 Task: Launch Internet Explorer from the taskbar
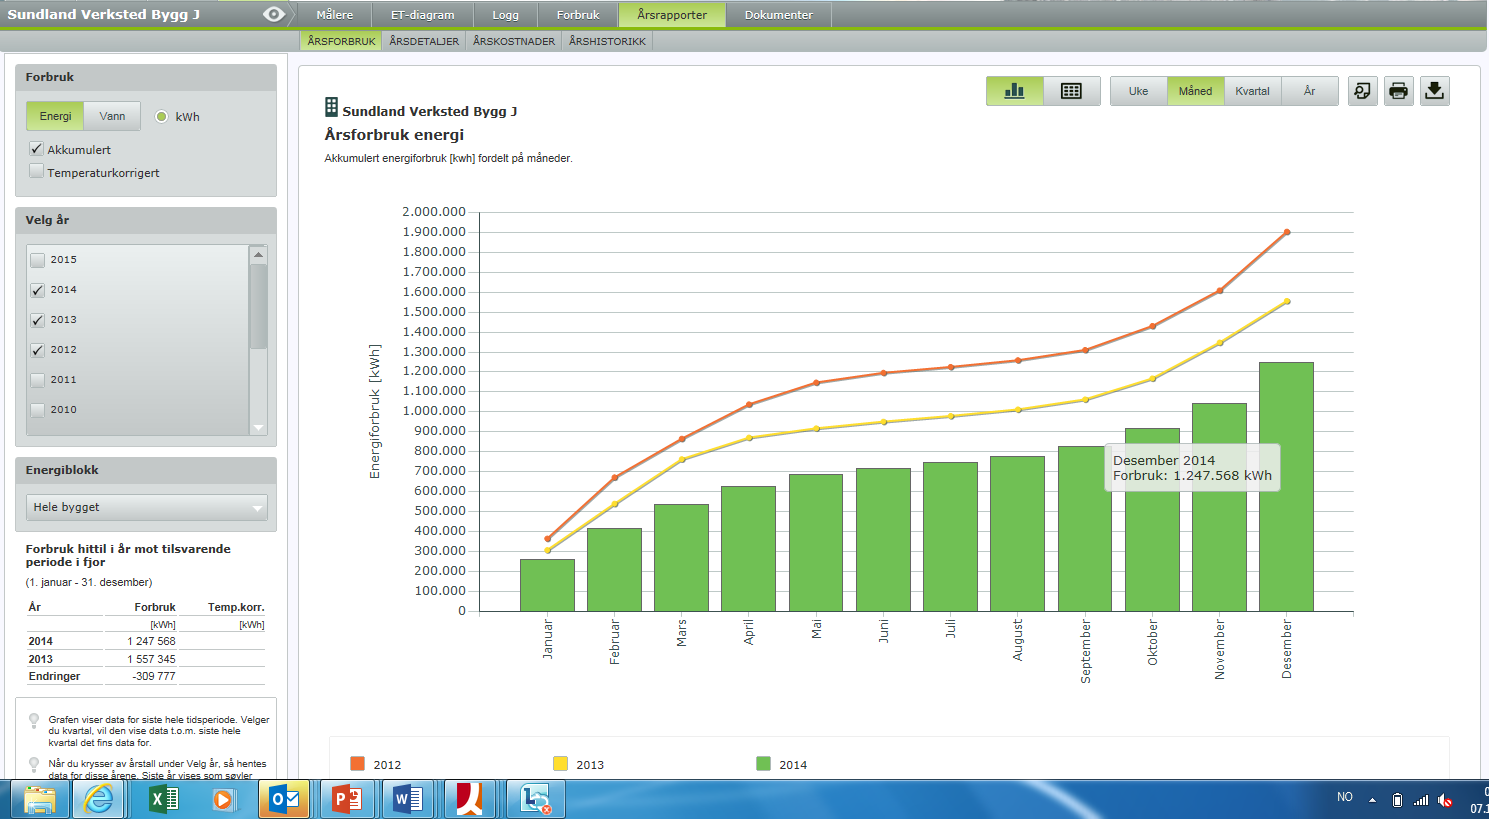point(98,800)
